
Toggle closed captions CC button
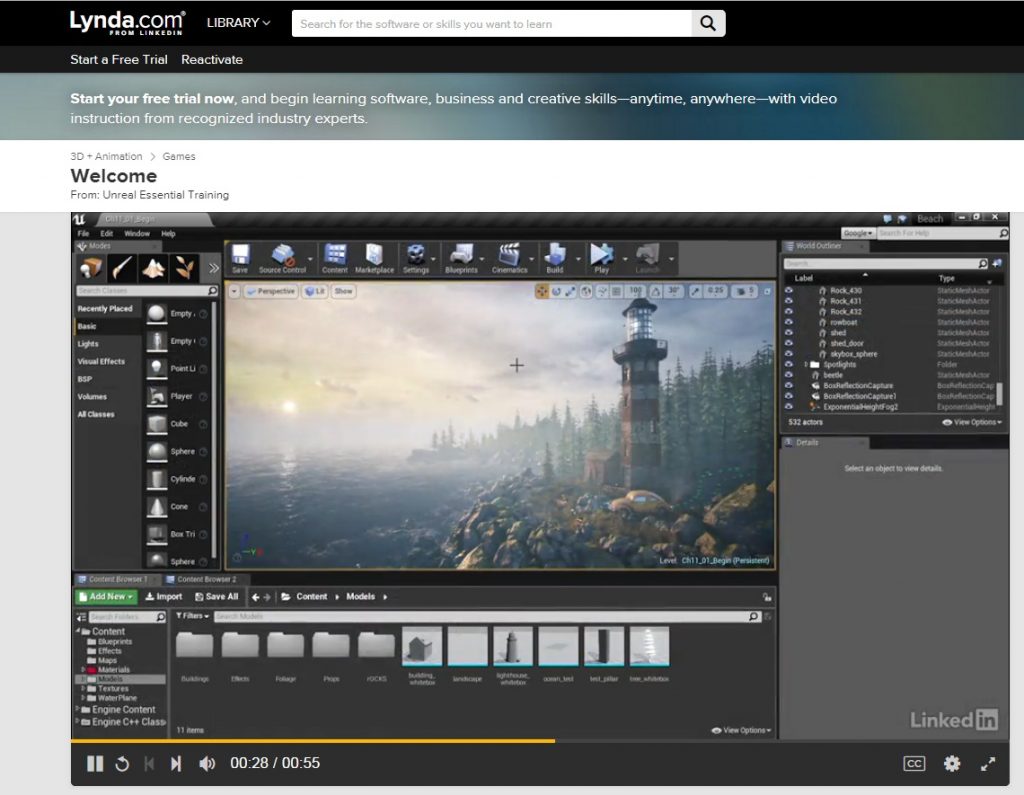coord(914,764)
